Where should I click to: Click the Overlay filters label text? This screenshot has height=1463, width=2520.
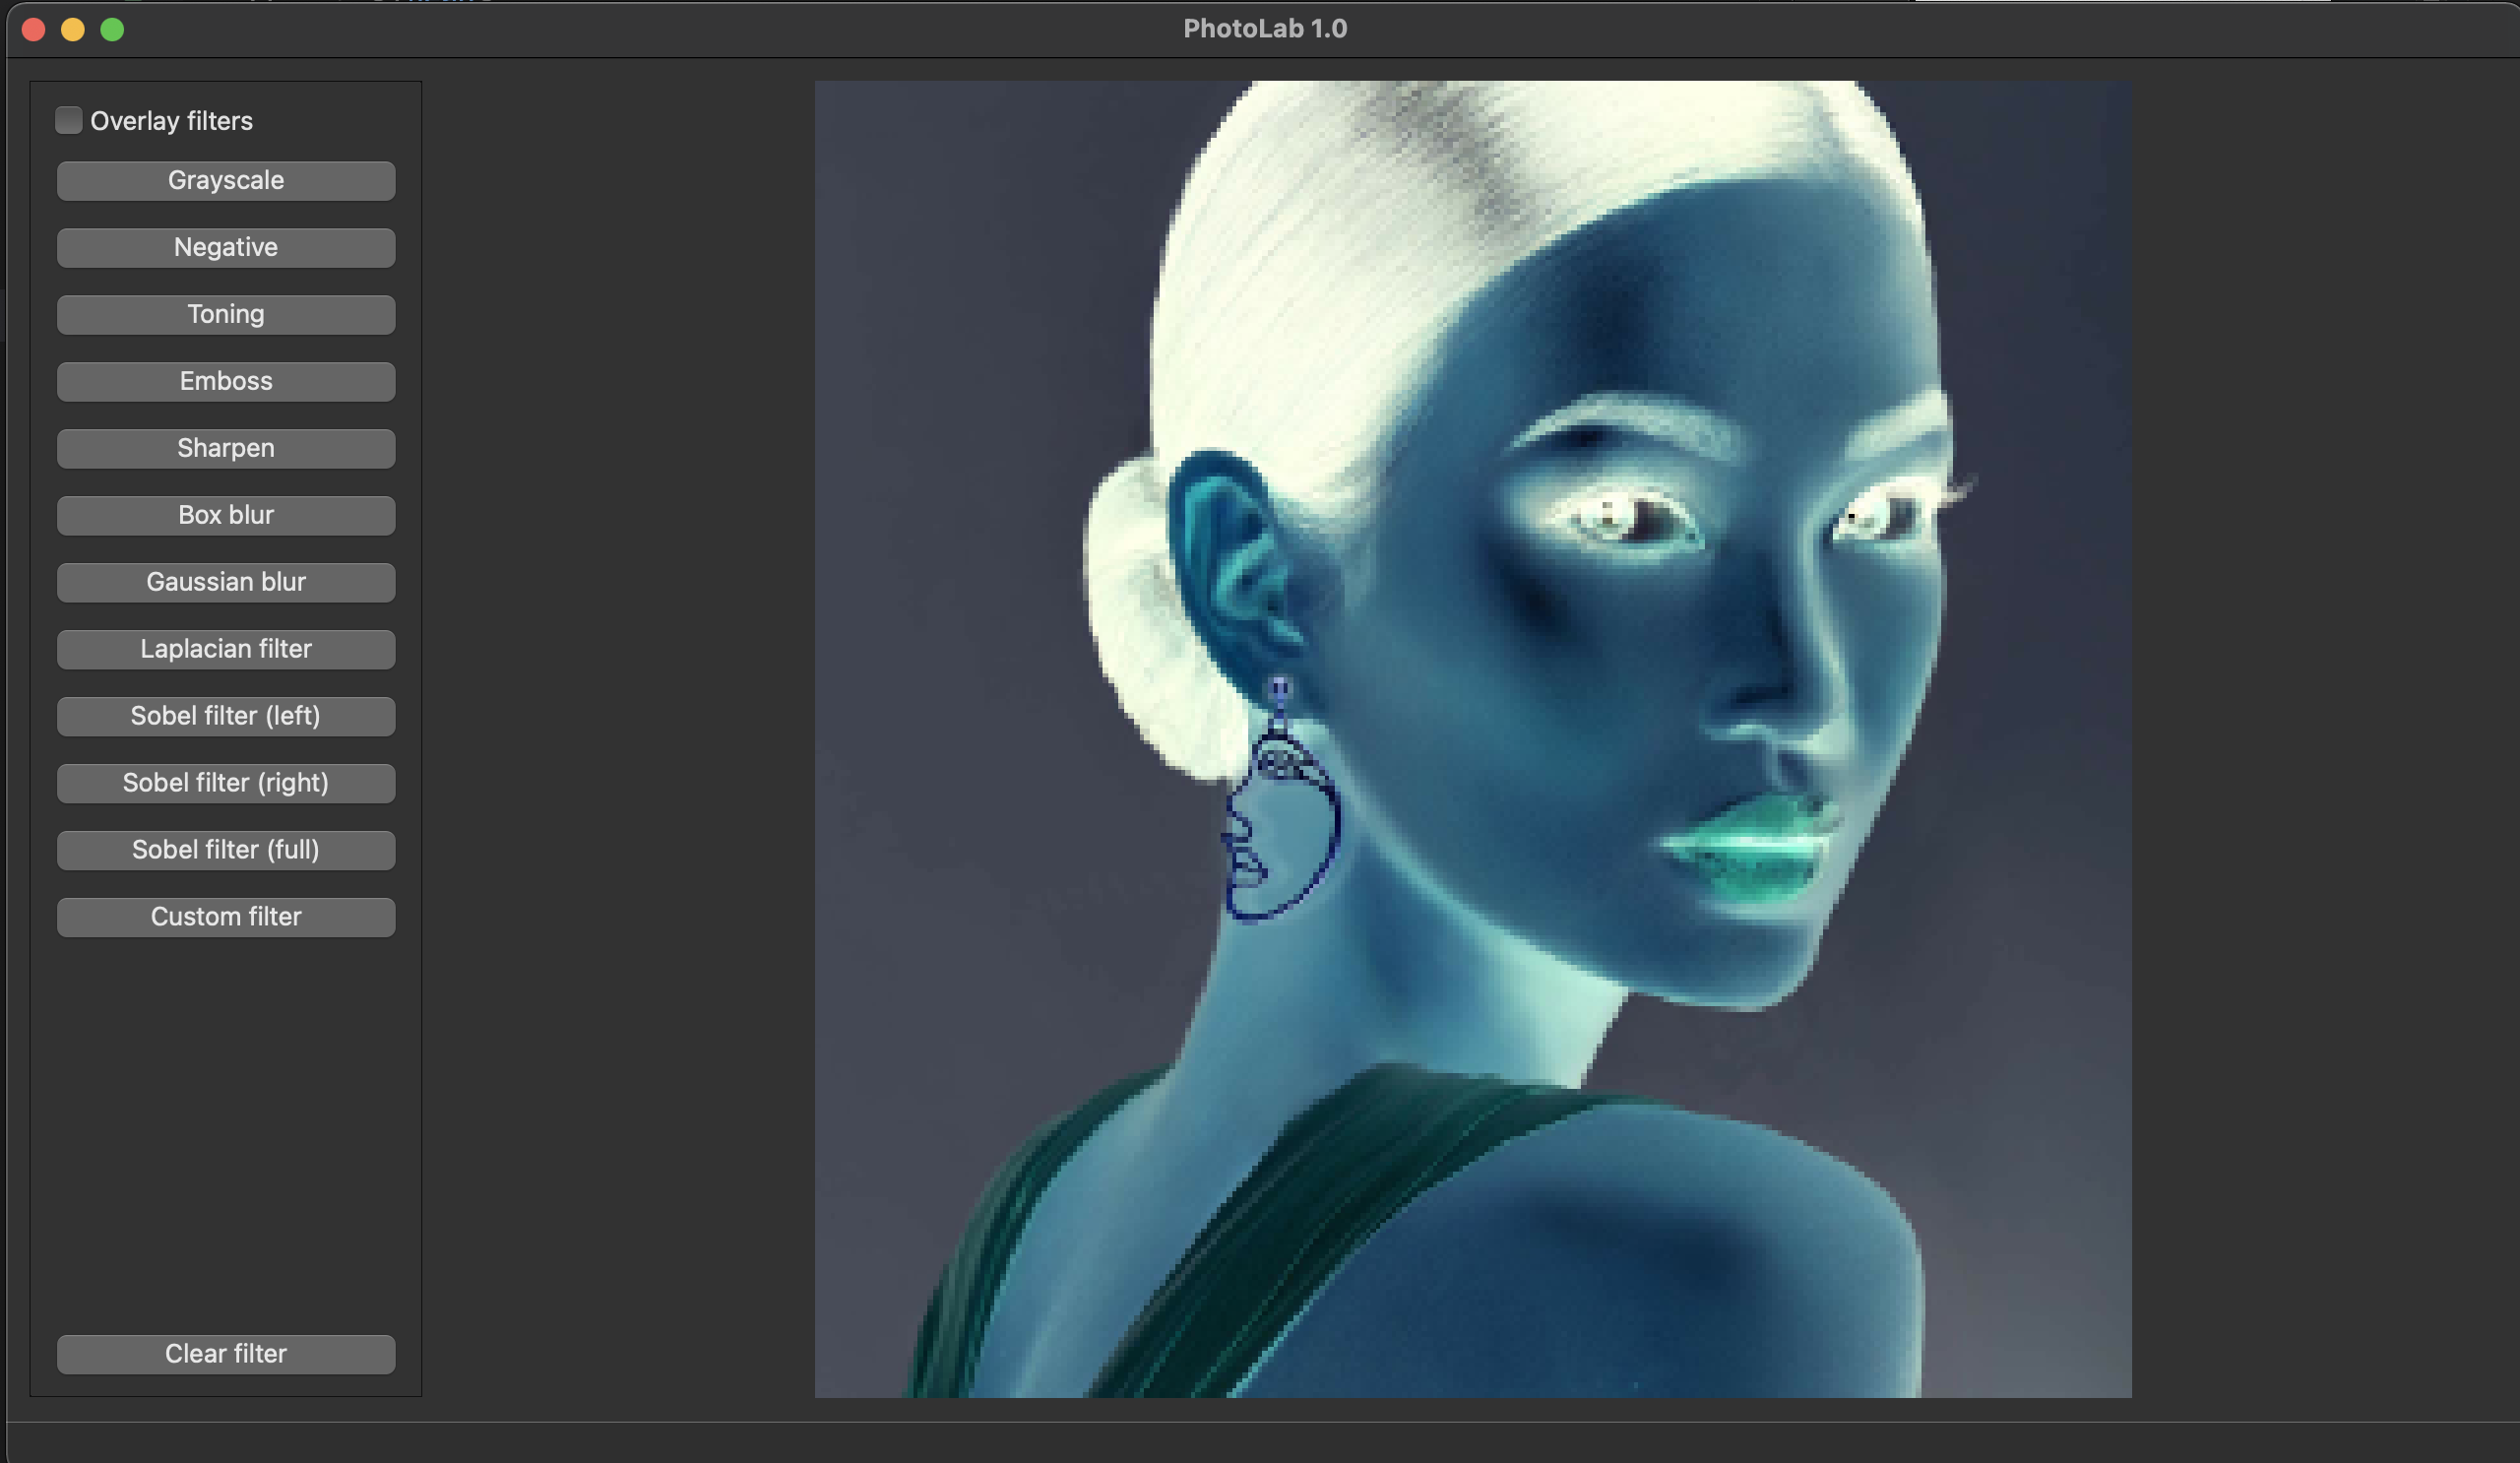[171, 121]
